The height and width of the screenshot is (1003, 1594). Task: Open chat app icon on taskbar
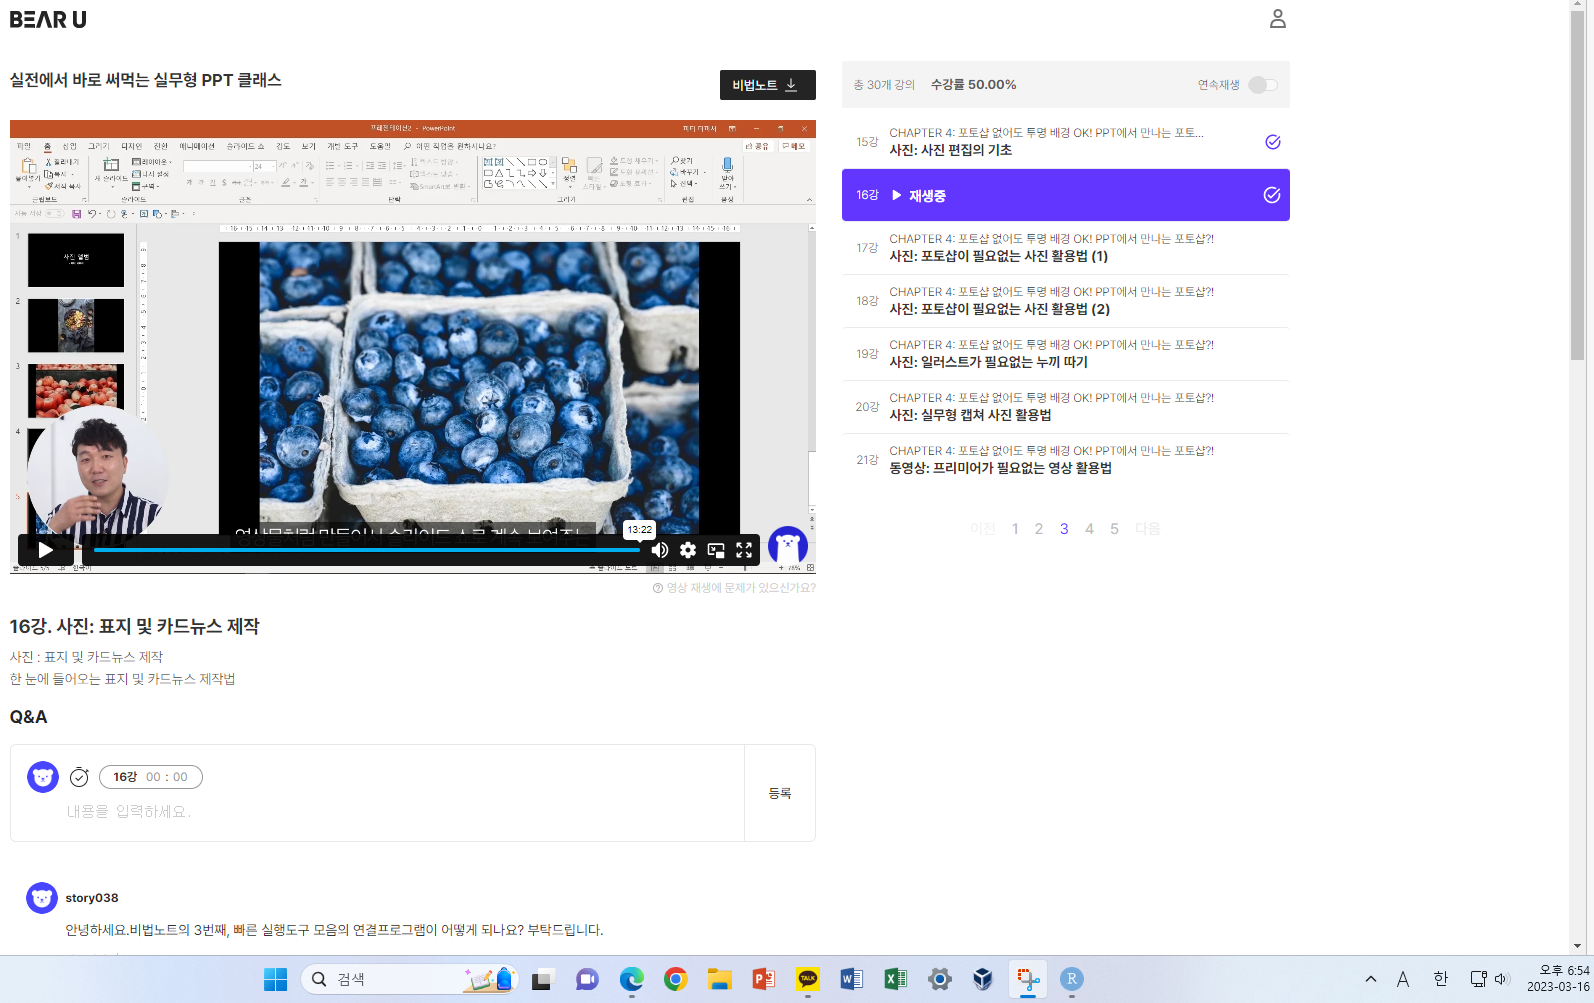pyautogui.click(x=587, y=979)
